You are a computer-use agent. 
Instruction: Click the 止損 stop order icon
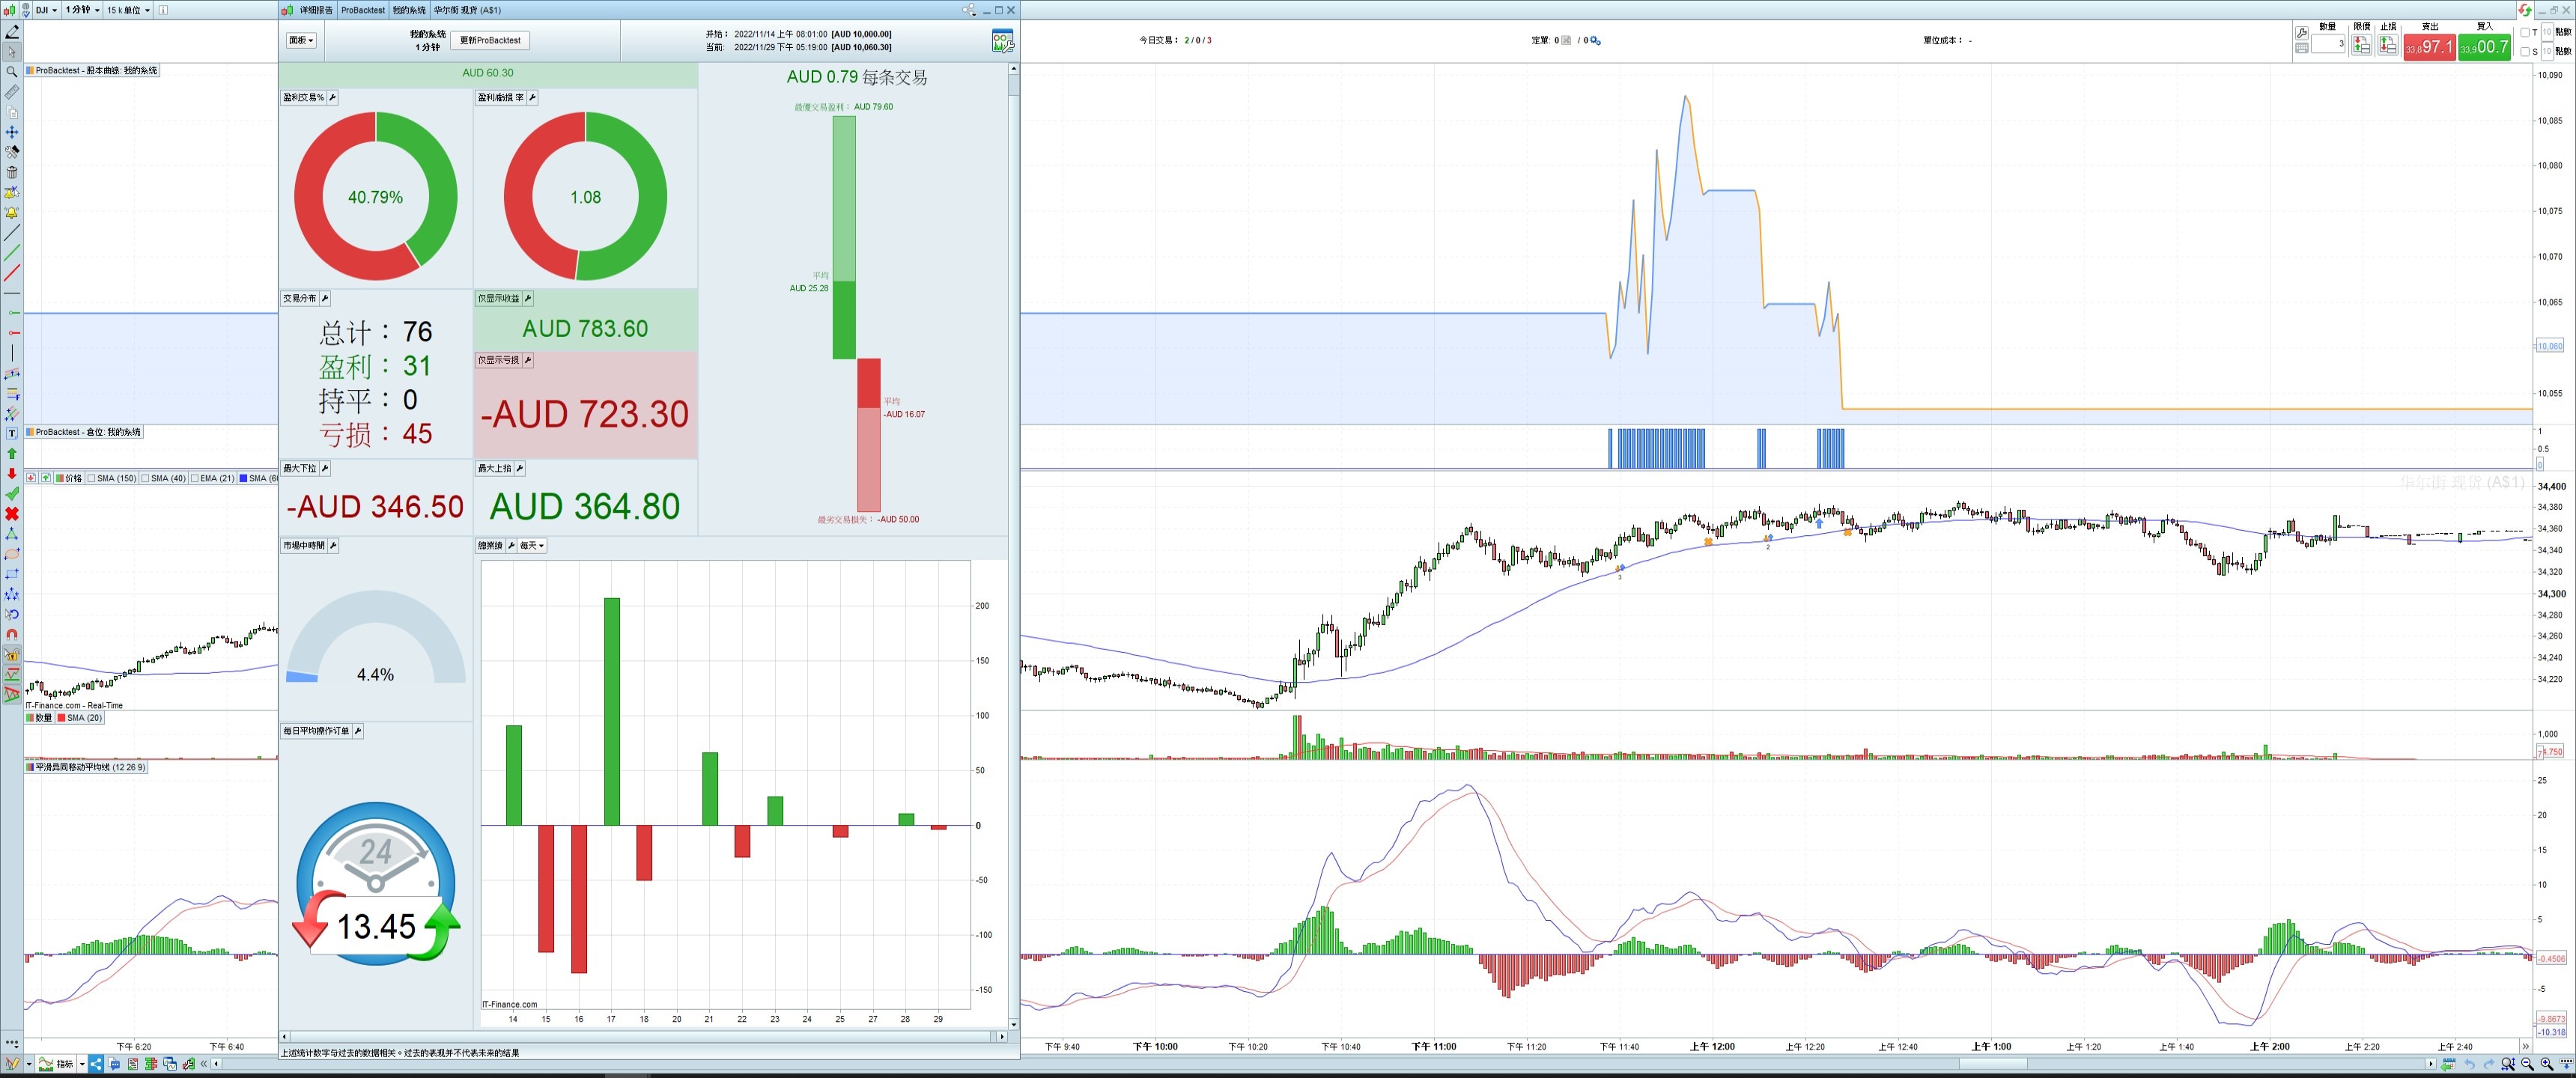[x=2387, y=45]
